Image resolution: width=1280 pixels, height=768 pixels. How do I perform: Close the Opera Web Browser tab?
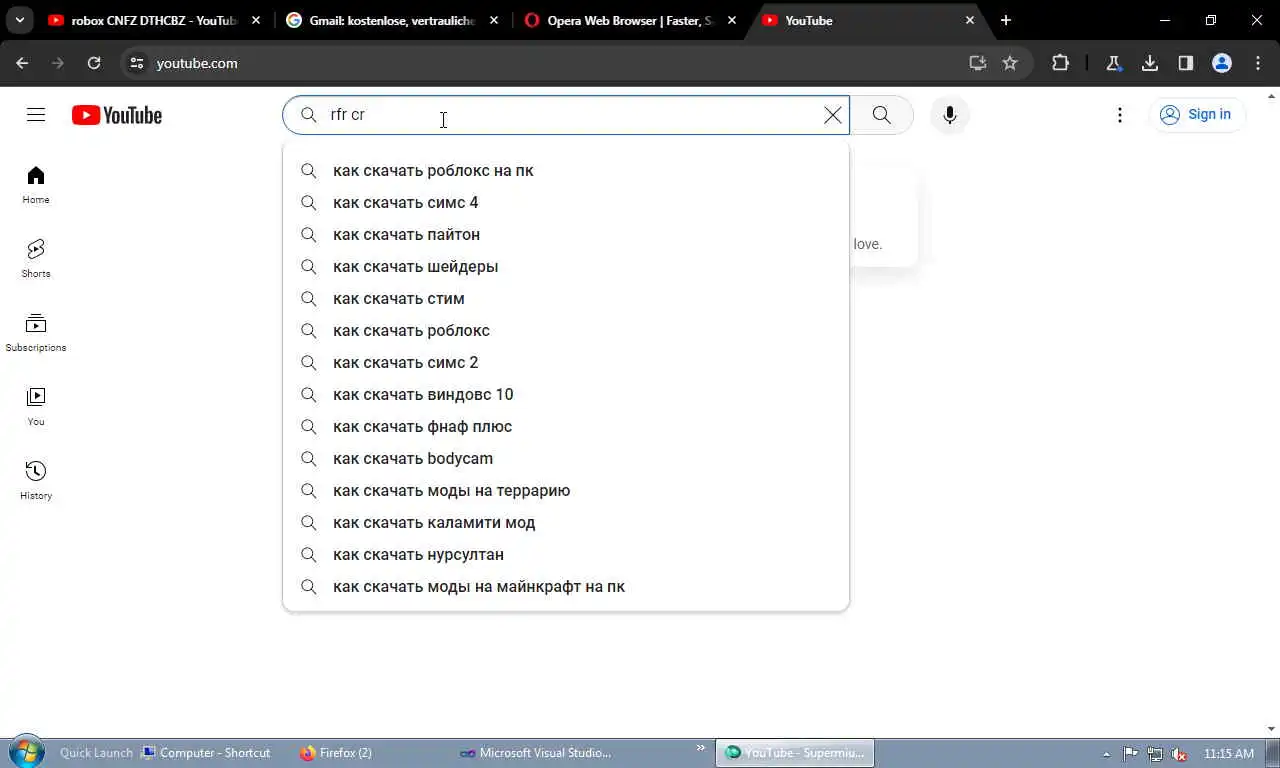coord(732,20)
